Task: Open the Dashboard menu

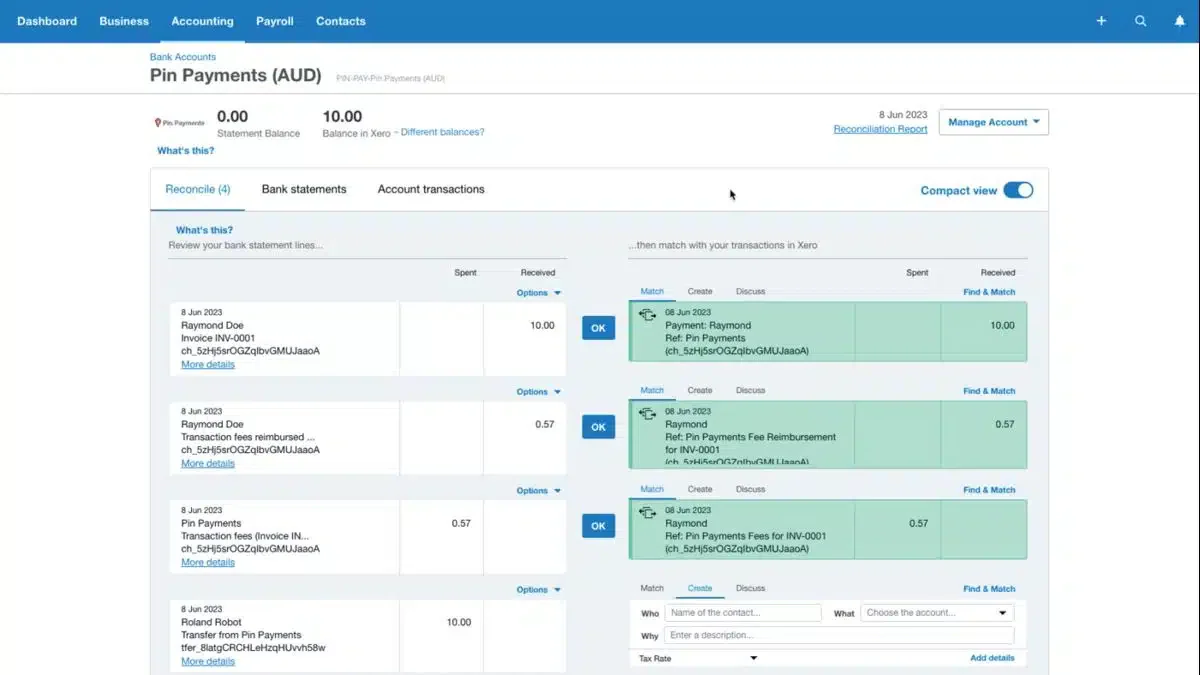Action: click(x=47, y=21)
